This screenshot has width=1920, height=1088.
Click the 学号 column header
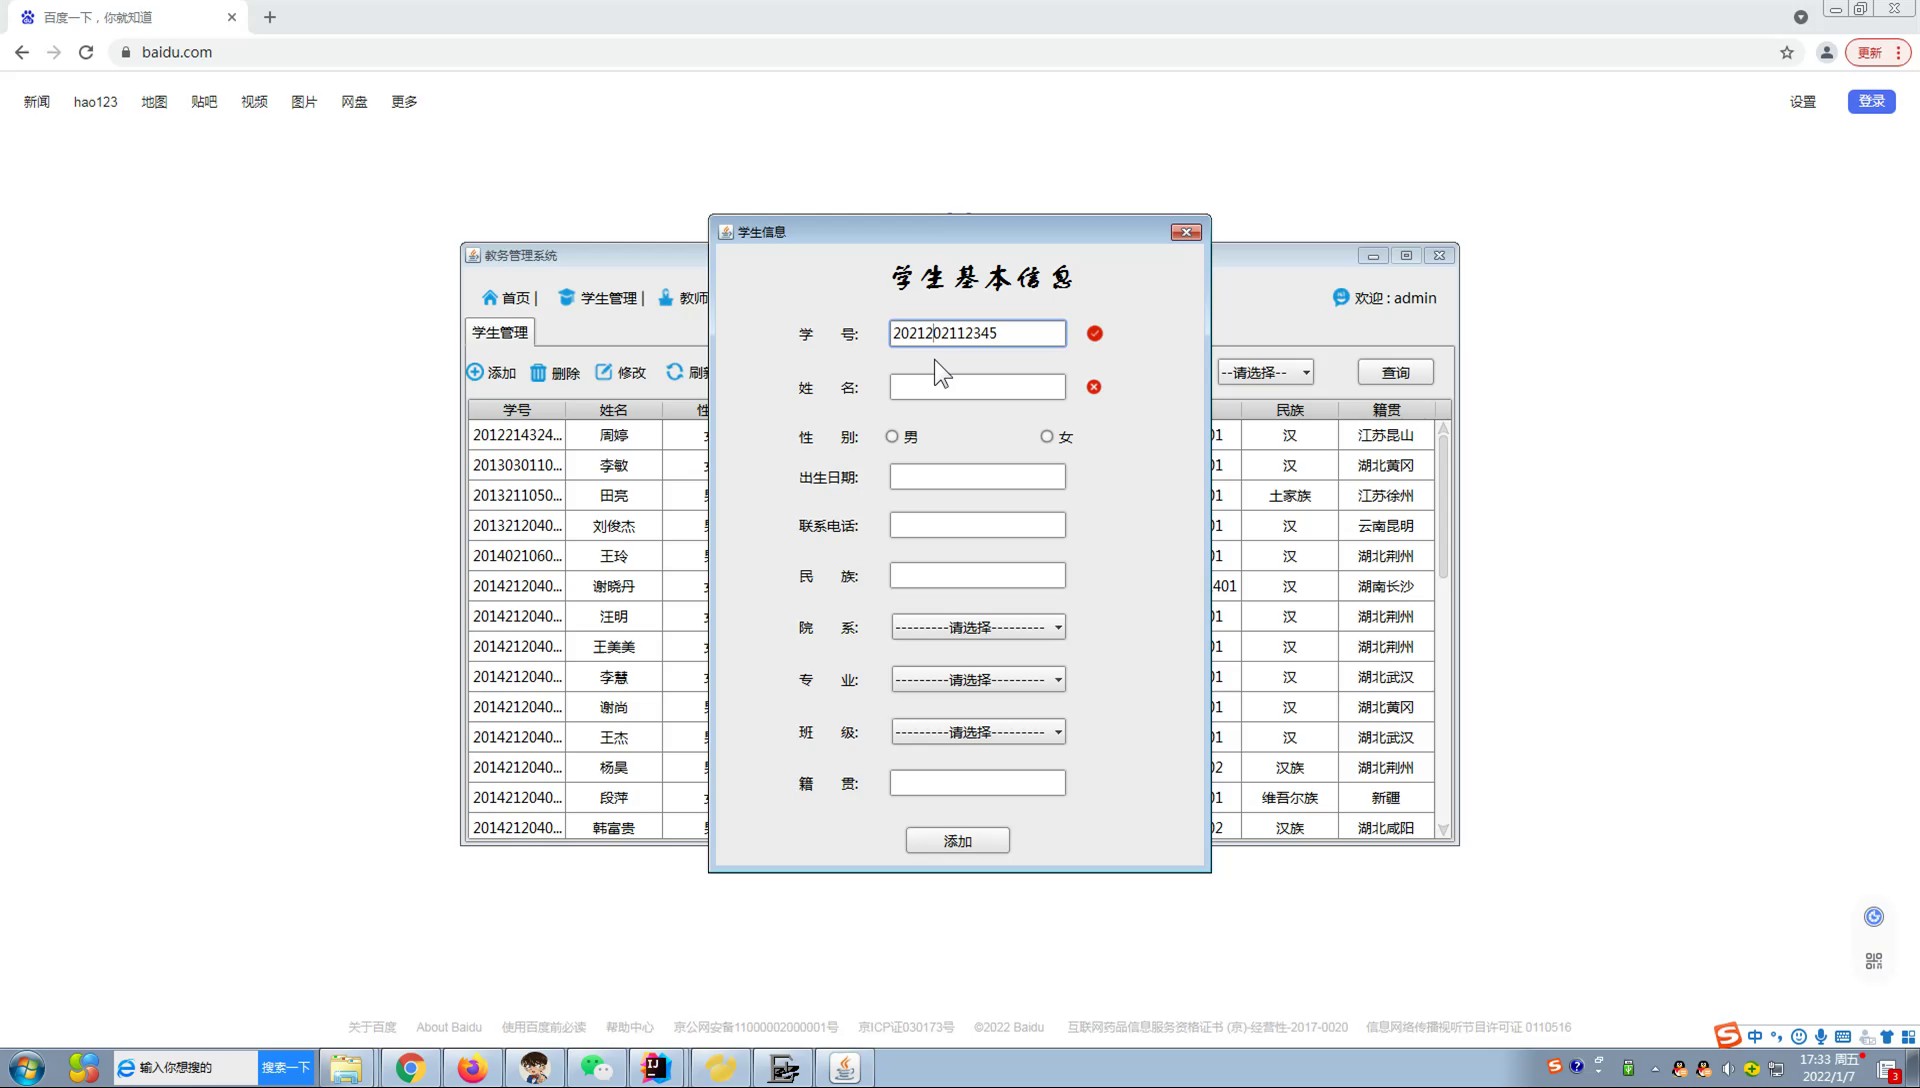pos(517,410)
